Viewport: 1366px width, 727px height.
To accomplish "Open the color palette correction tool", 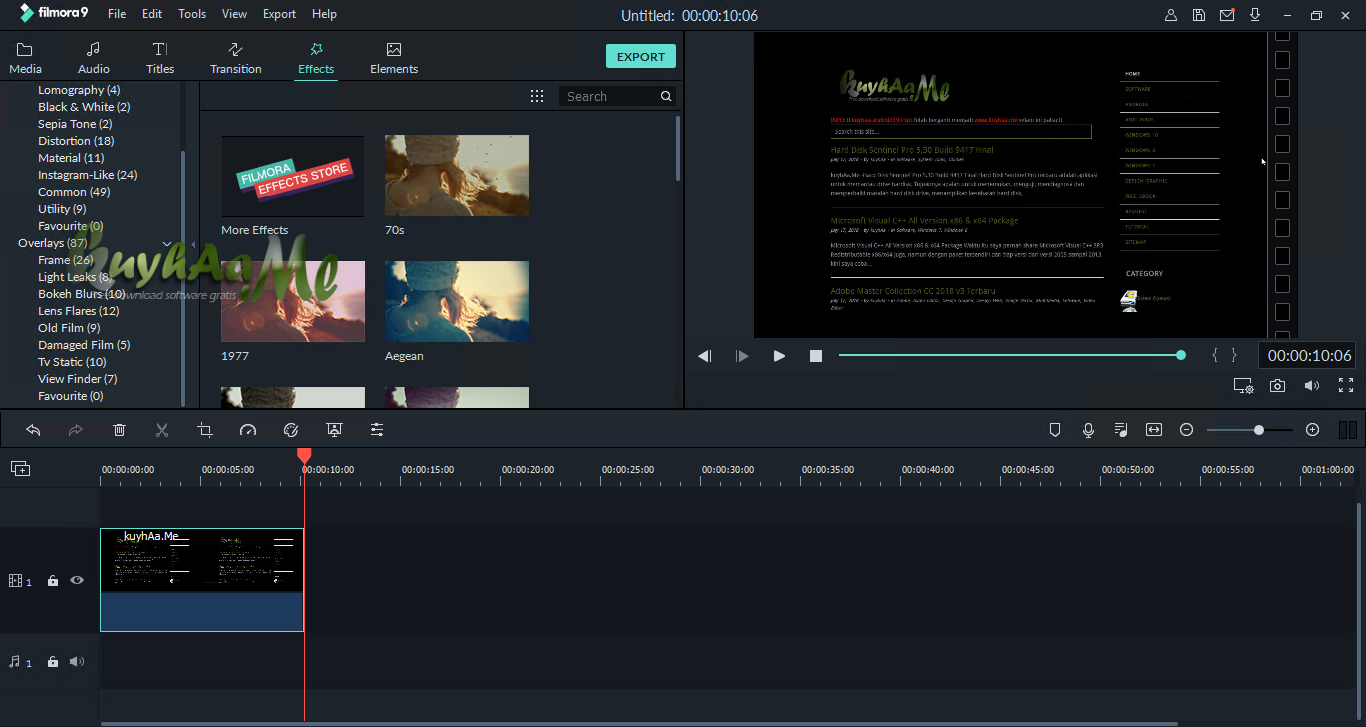I will [x=291, y=430].
